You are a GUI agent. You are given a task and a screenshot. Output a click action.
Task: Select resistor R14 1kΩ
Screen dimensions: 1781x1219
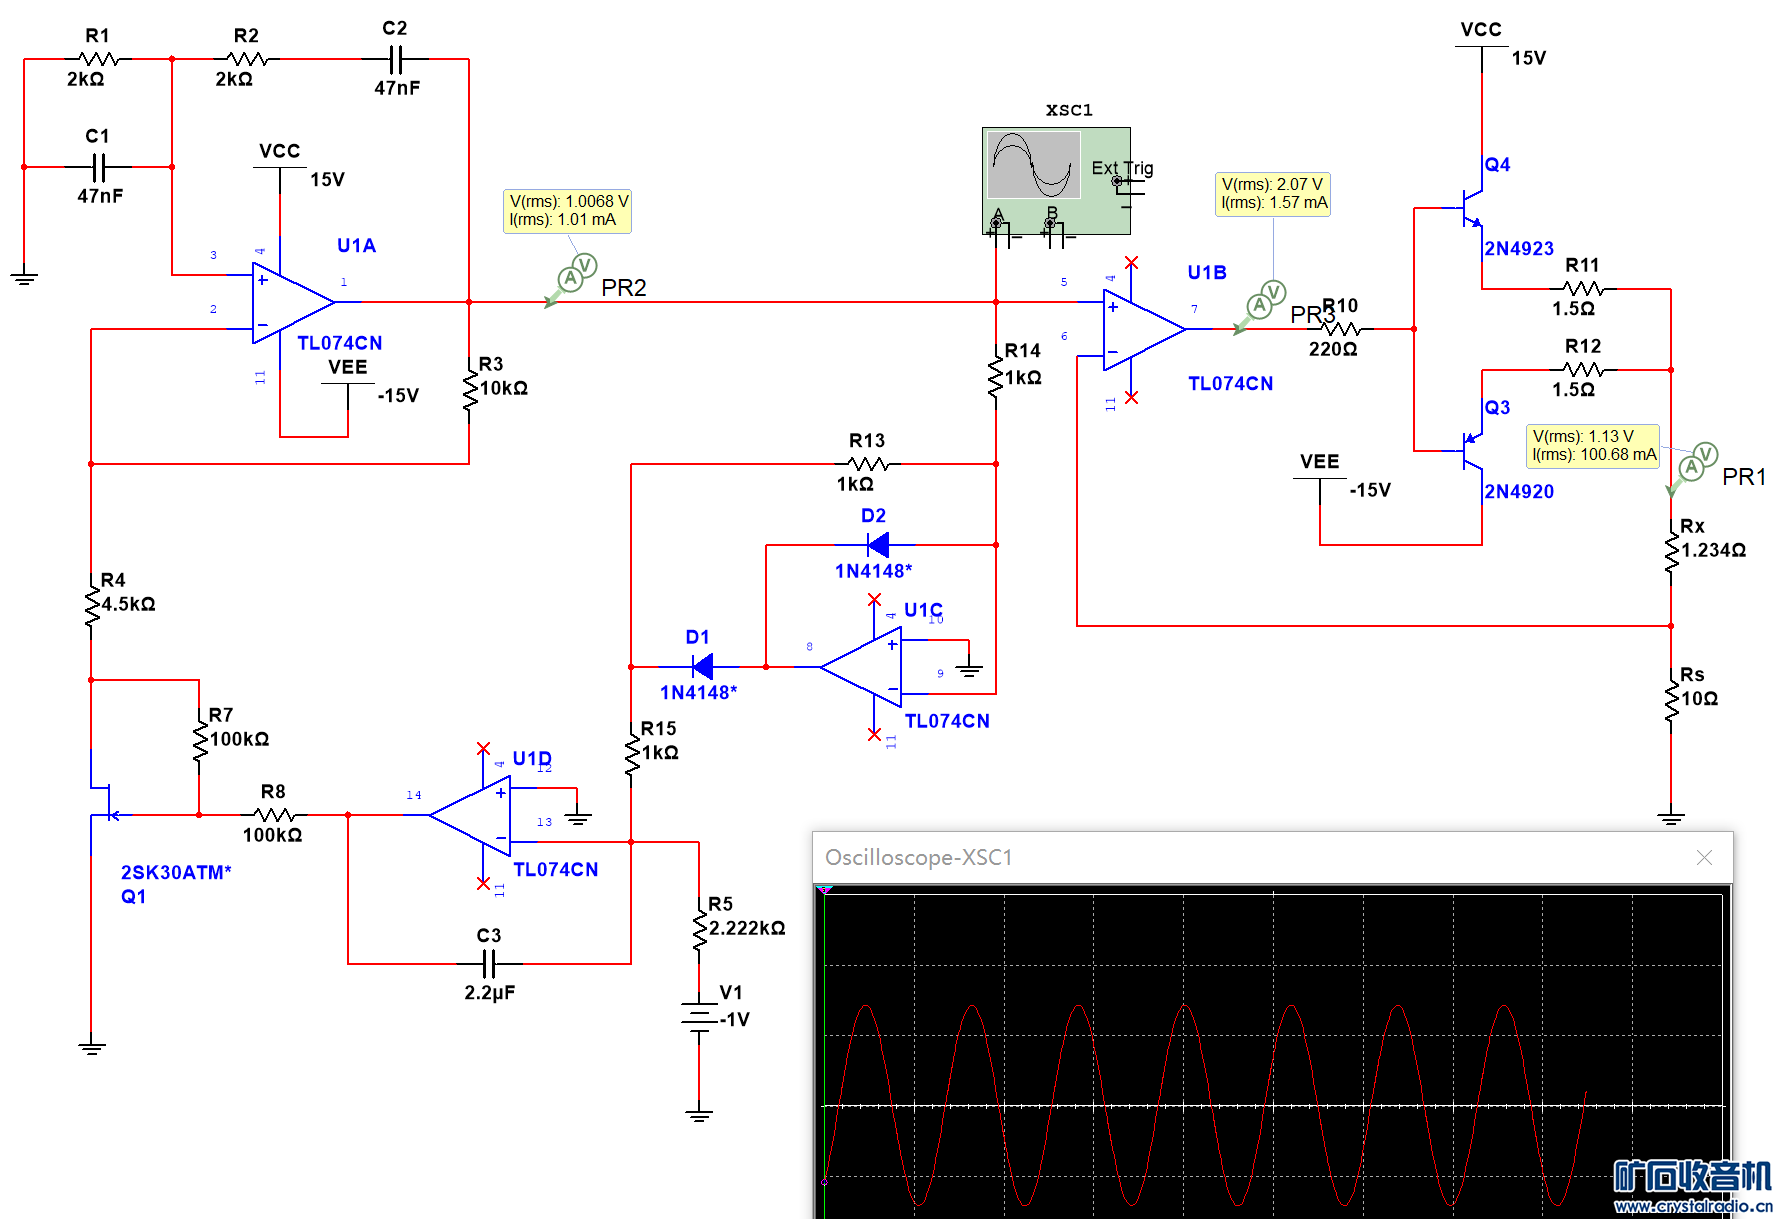(996, 376)
